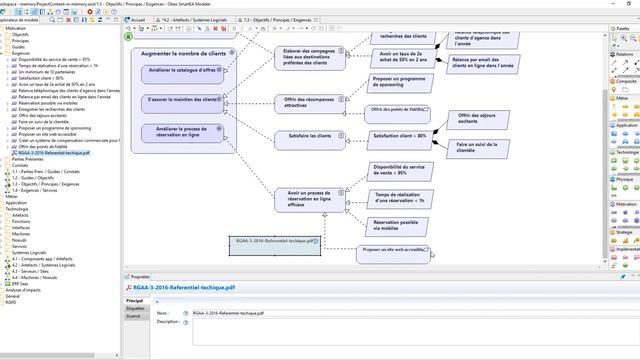Expand 'Offrir des points de fidélité' tree item

point(8,147)
